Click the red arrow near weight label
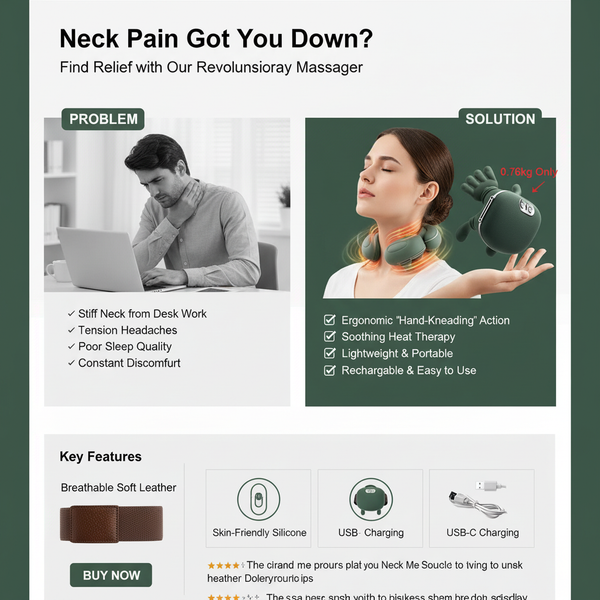Image resolution: width=600 pixels, height=600 pixels. pyautogui.click(x=538, y=187)
